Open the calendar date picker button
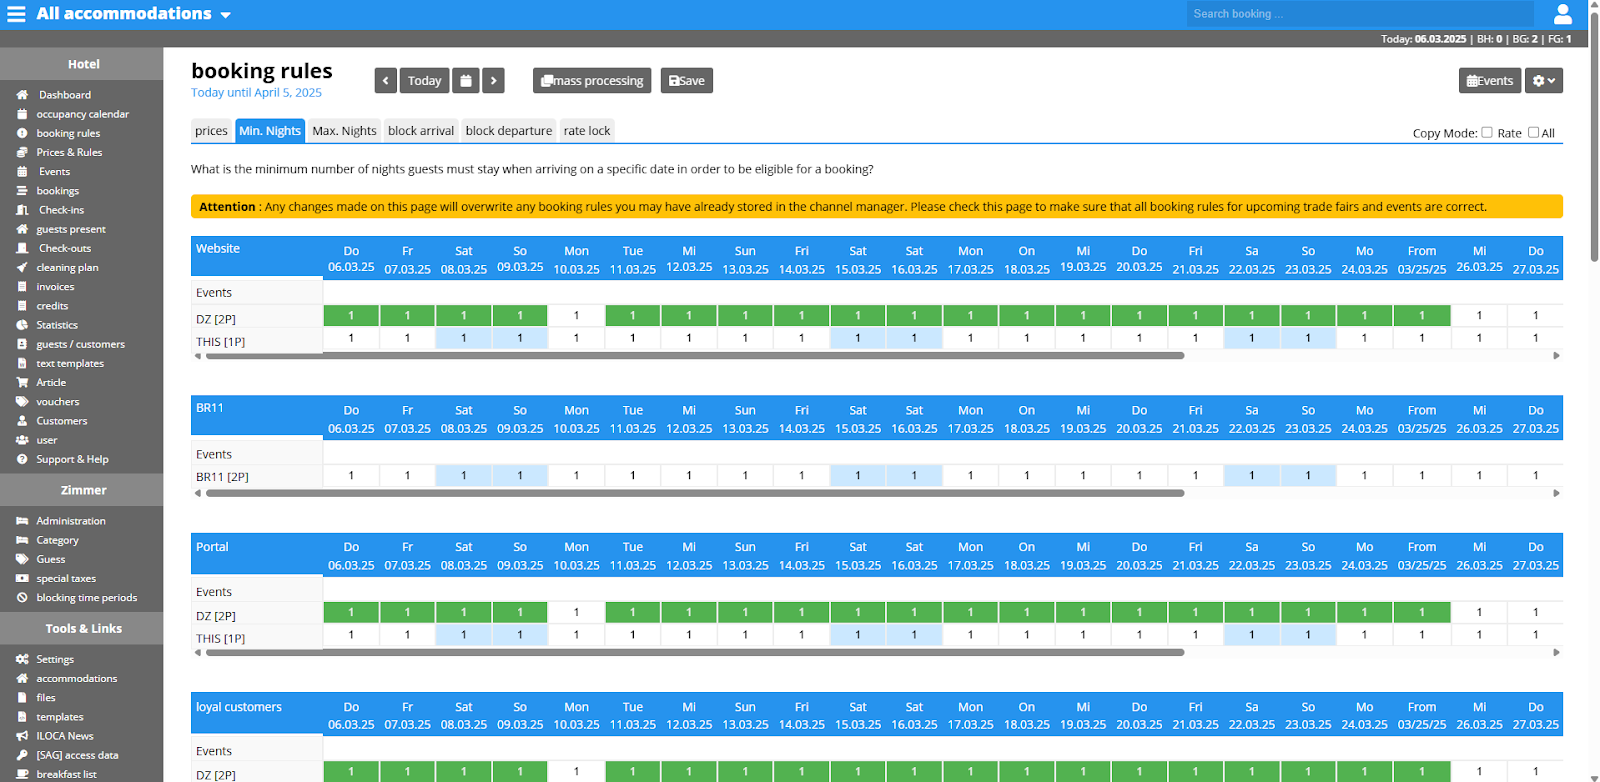The height and width of the screenshot is (782, 1600). pyautogui.click(x=465, y=81)
